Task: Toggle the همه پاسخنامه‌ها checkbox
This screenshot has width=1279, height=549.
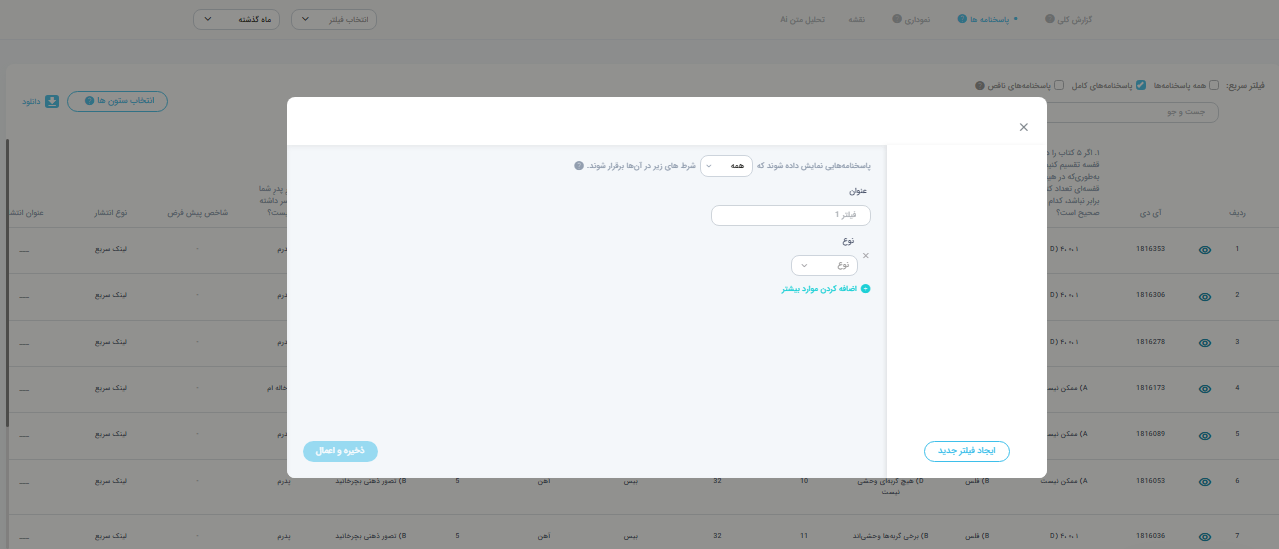Action: click(1214, 85)
